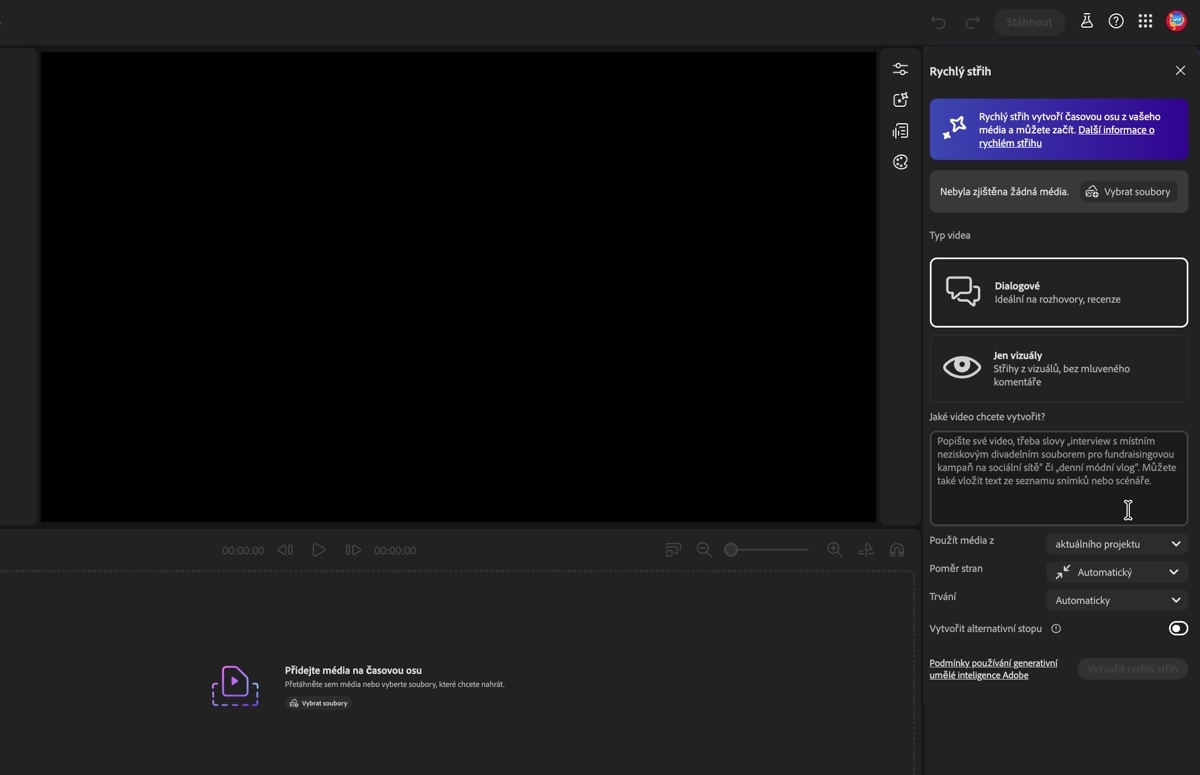Click the Jen vizuály eye icon

pyautogui.click(x=962, y=367)
